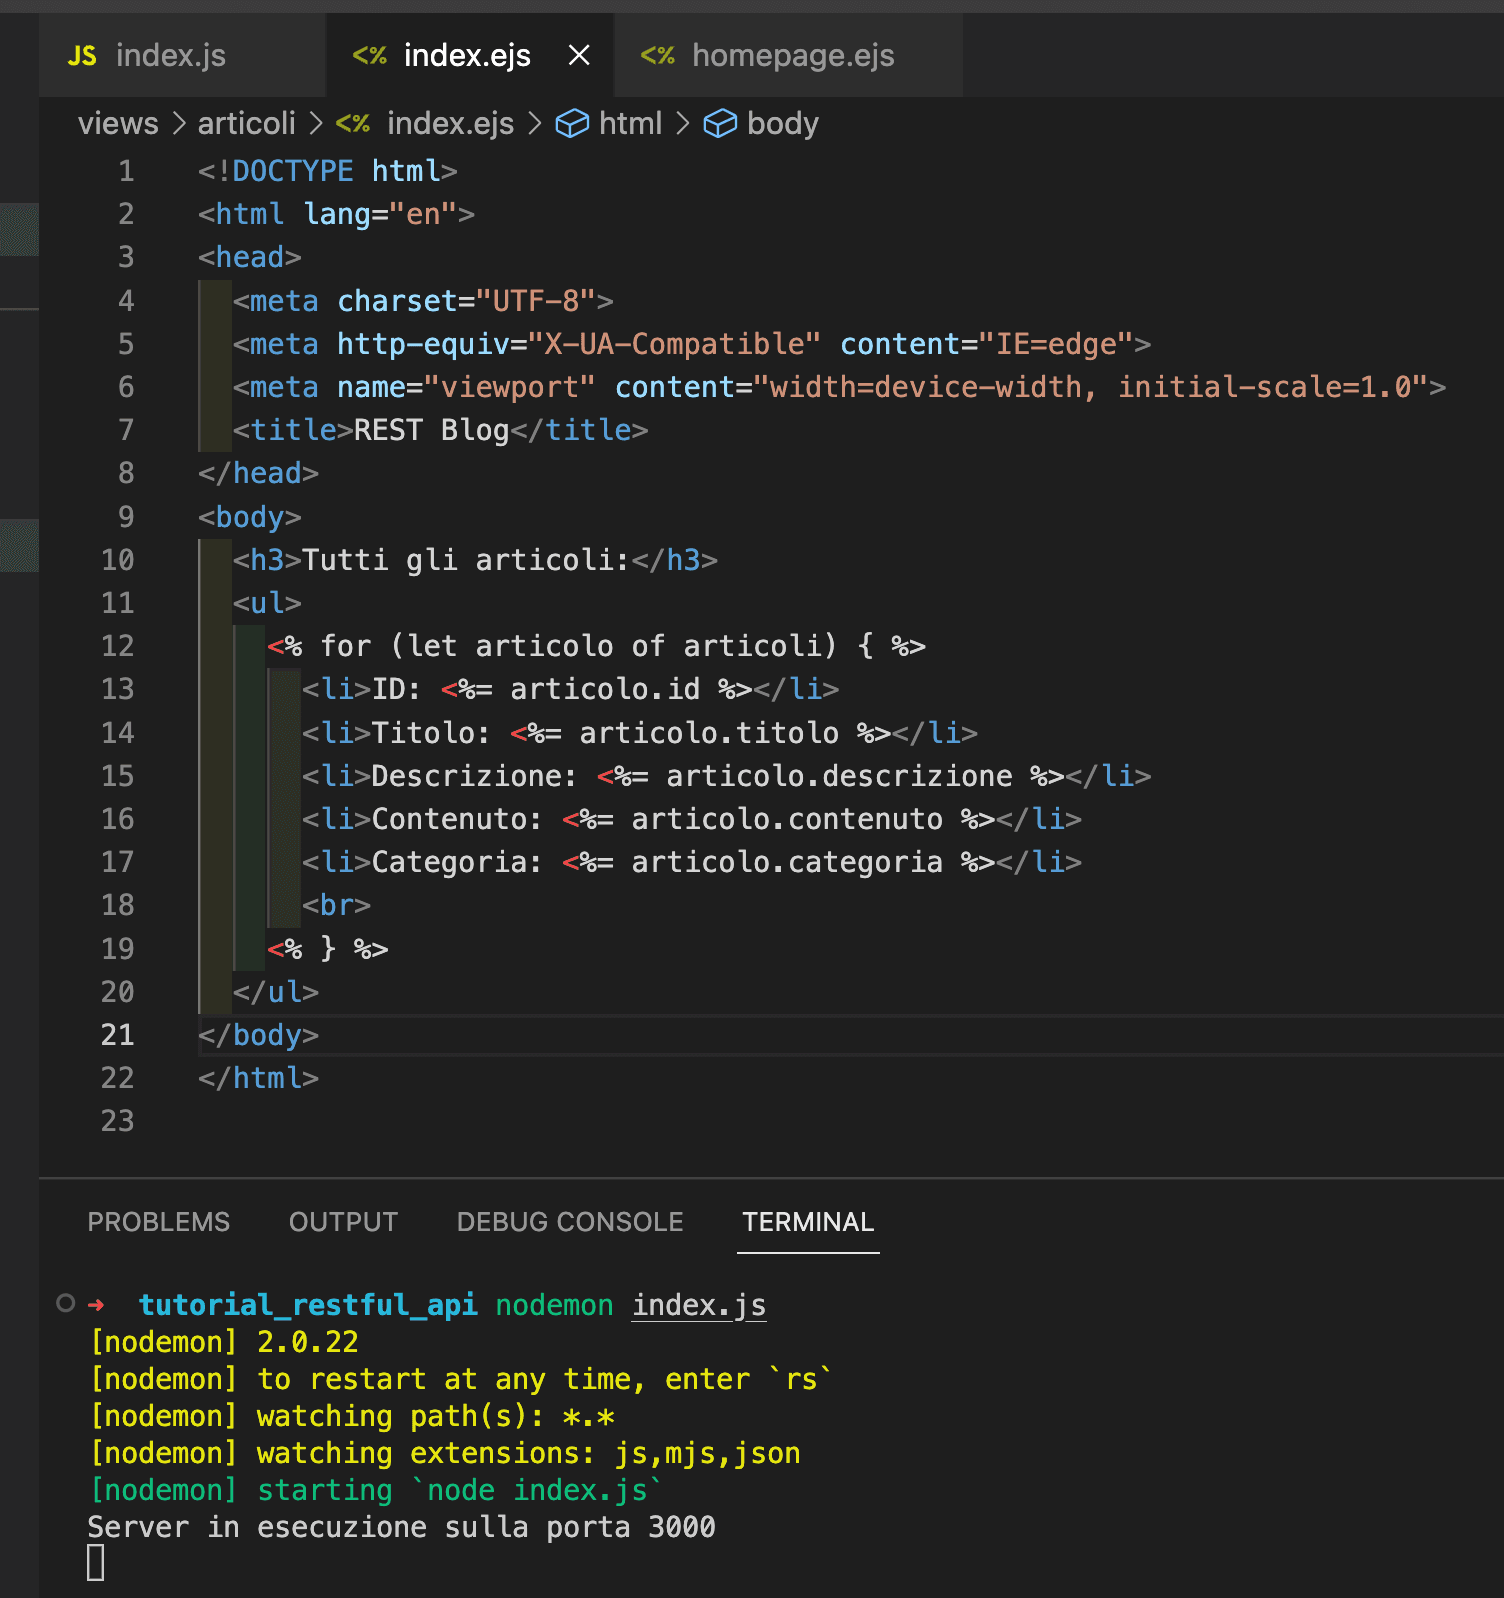Screen dimensions: 1504x1598
Task: Click 'articolo.categoria' in the code
Action: [787, 862]
